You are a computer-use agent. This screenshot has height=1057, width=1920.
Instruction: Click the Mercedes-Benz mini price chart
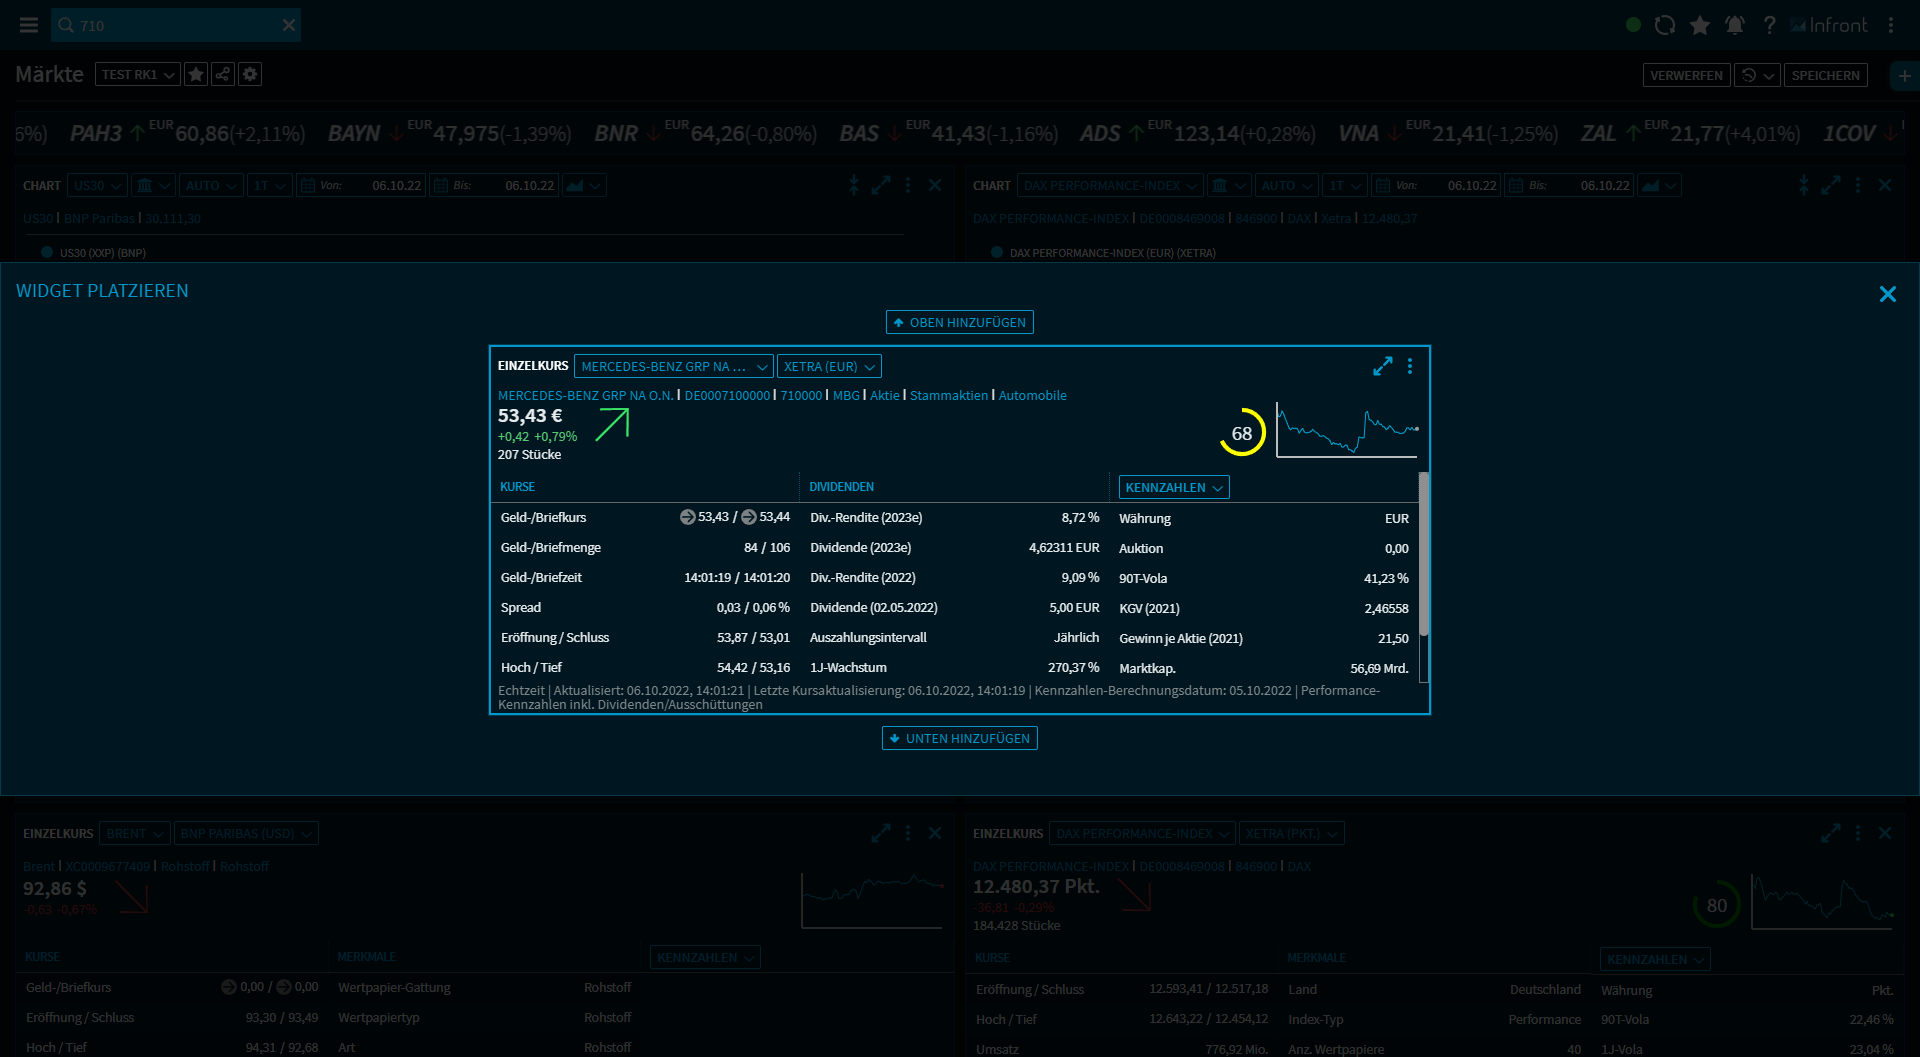click(1347, 430)
